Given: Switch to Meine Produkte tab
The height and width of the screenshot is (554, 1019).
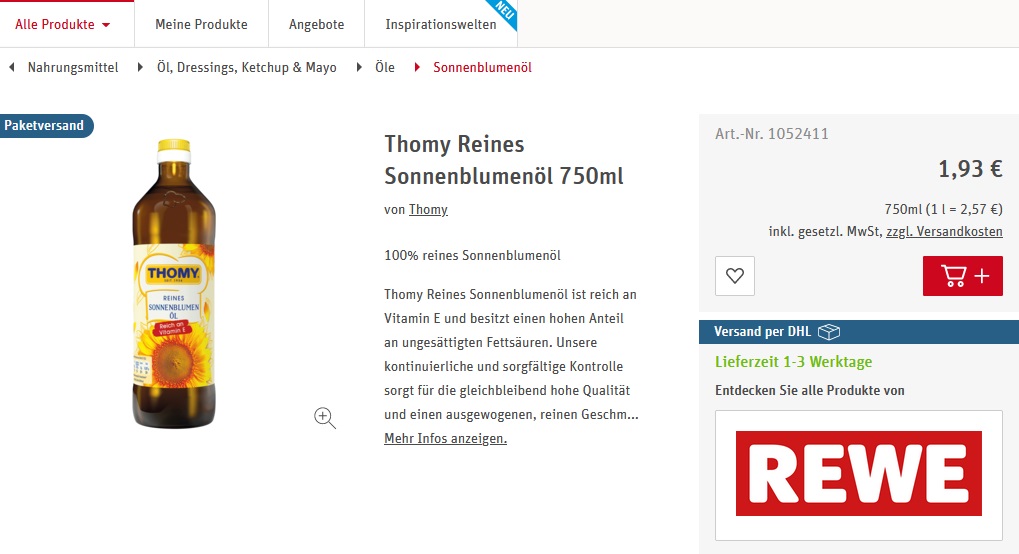Looking at the screenshot, I should (x=201, y=24).
